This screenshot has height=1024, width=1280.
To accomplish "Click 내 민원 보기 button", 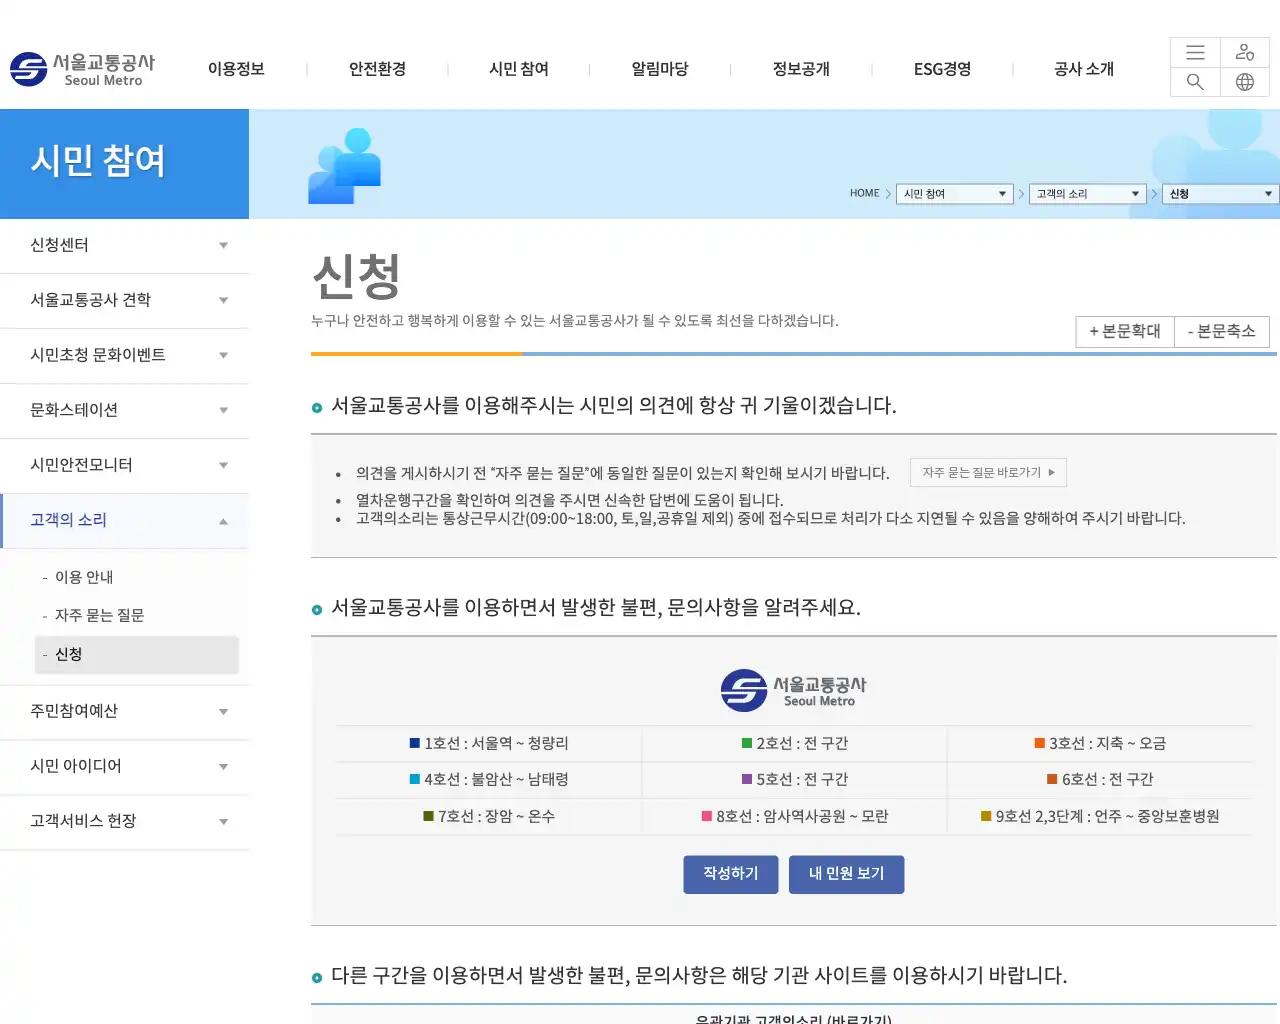I will pyautogui.click(x=847, y=874).
